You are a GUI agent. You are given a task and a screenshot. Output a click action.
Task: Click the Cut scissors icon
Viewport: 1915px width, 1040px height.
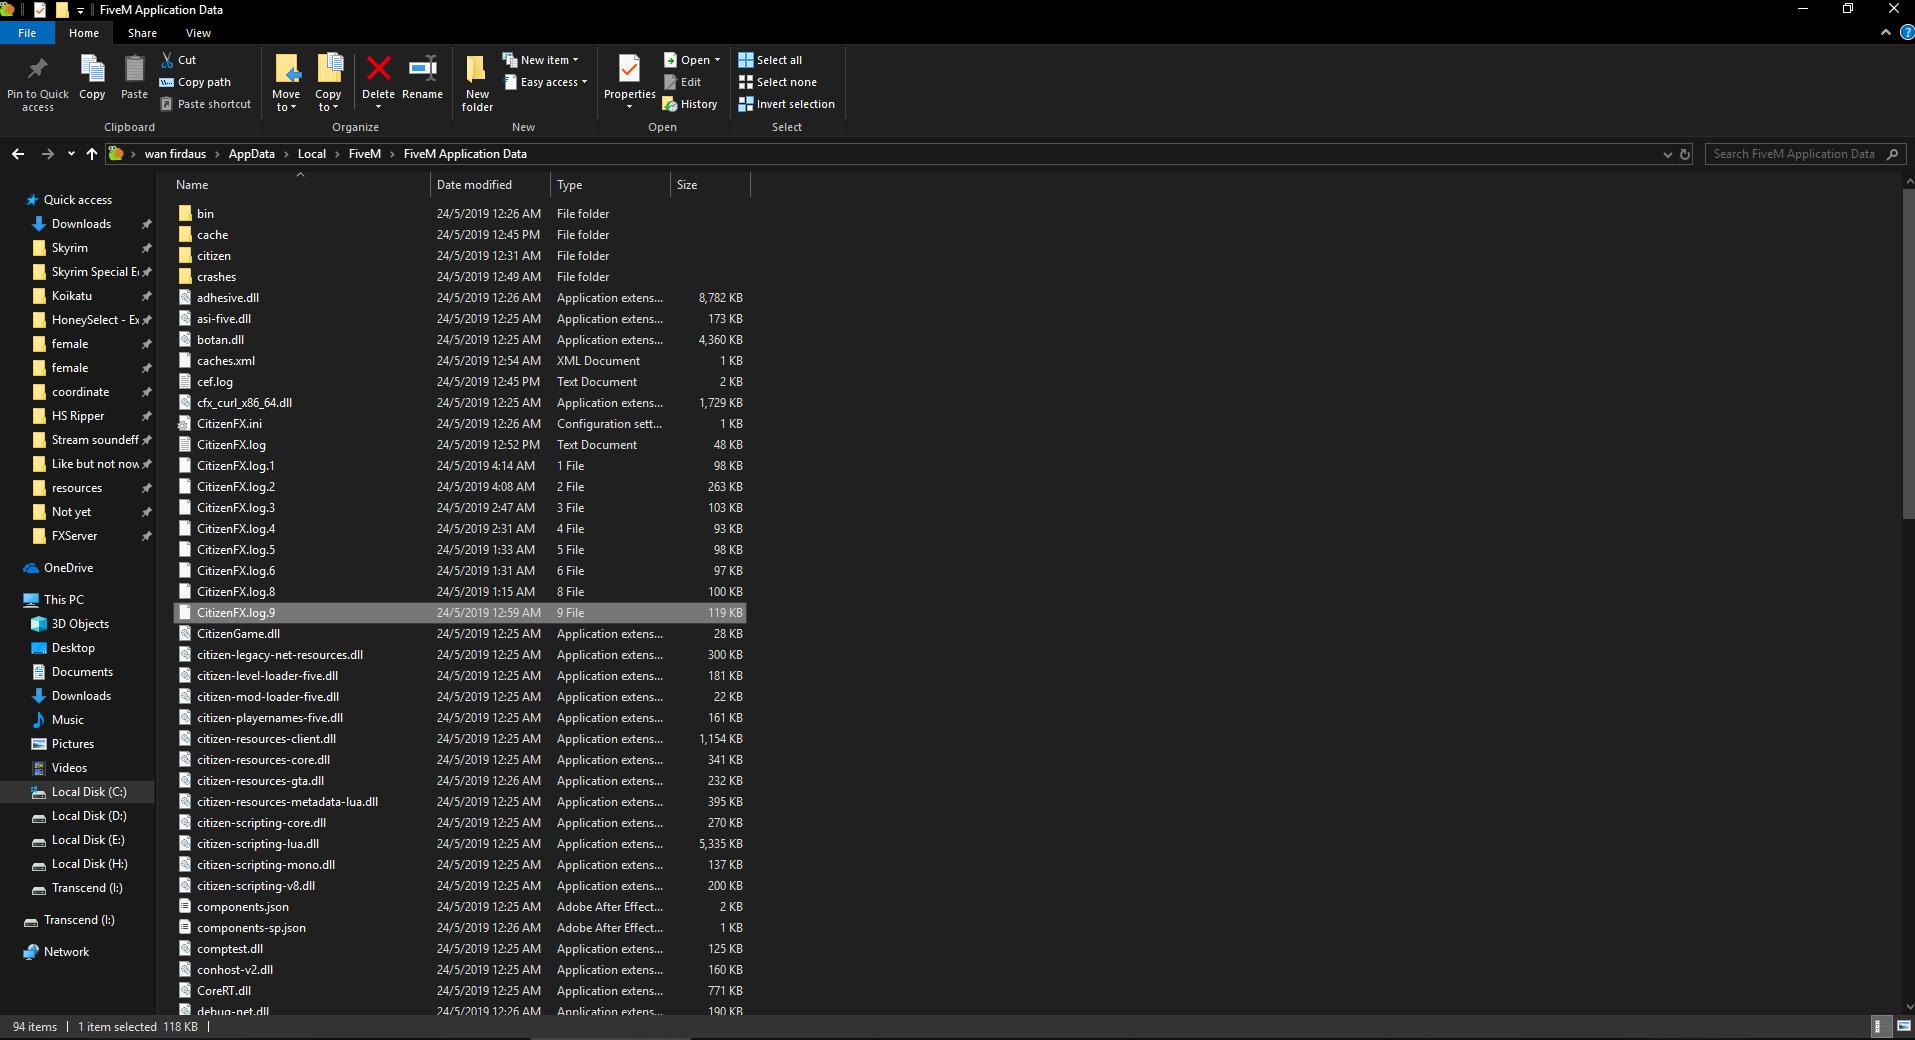[168, 60]
